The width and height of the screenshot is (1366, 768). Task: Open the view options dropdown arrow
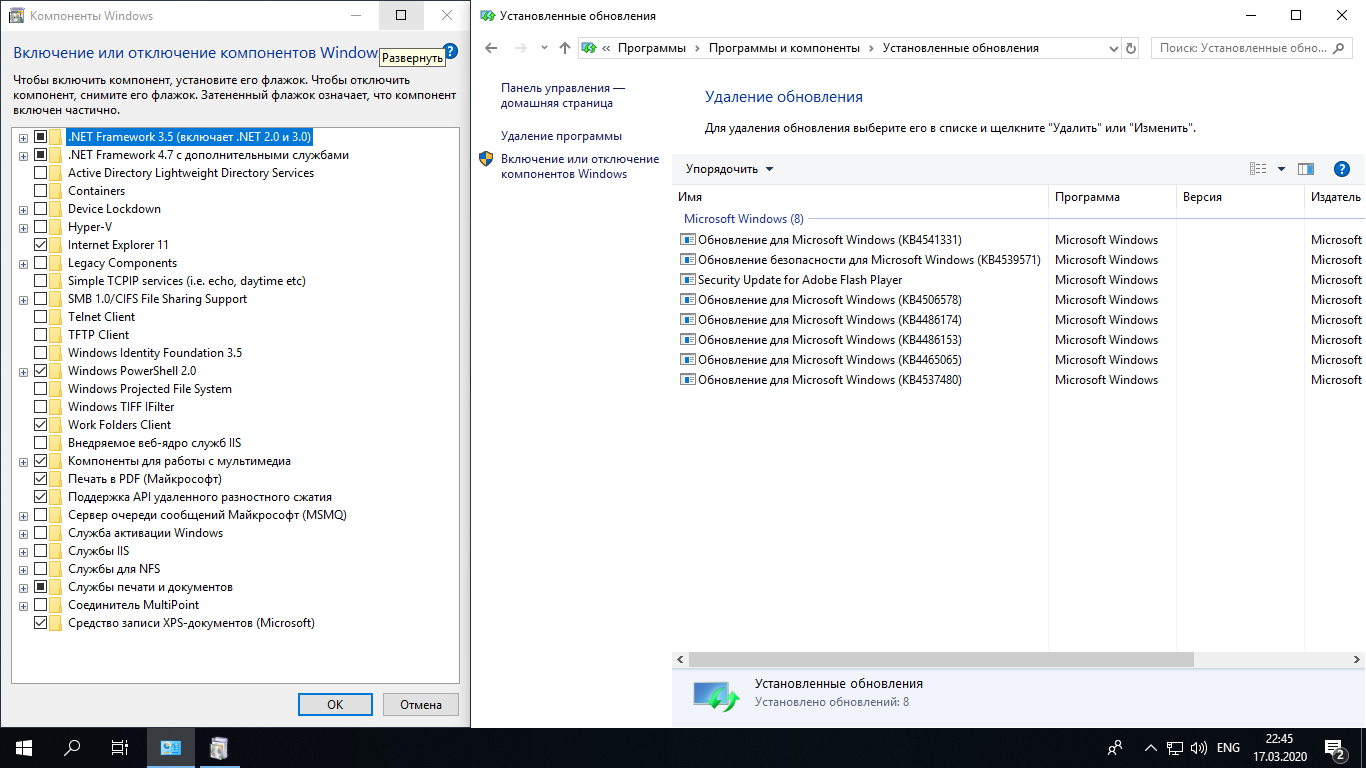click(1281, 169)
